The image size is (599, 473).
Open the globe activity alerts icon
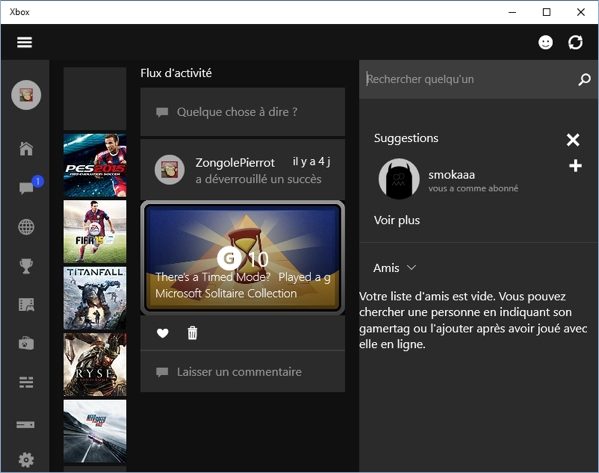click(x=26, y=227)
